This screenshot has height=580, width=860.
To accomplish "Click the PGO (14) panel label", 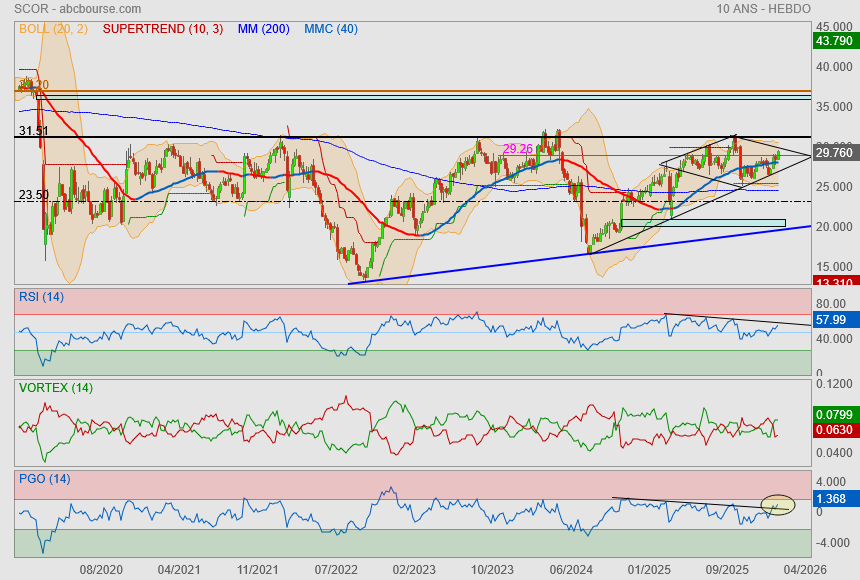I will coord(44,479).
